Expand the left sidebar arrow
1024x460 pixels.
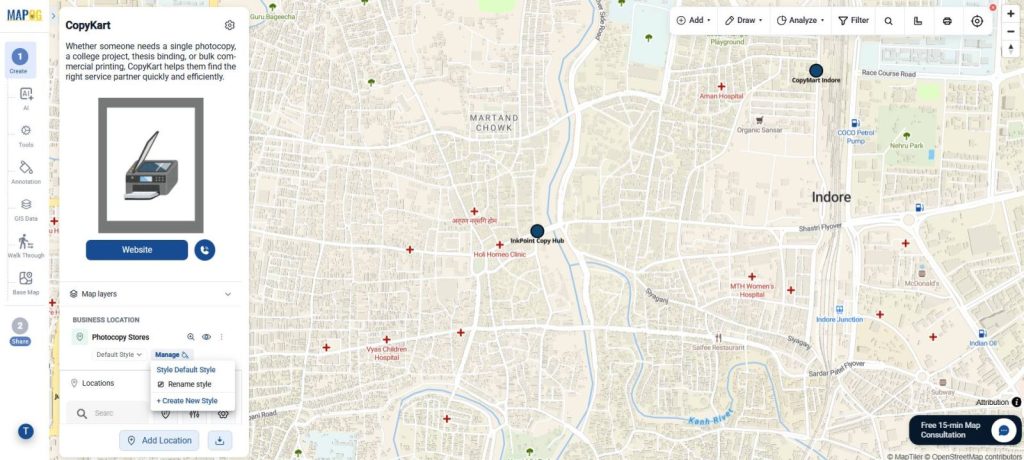(x=53, y=15)
